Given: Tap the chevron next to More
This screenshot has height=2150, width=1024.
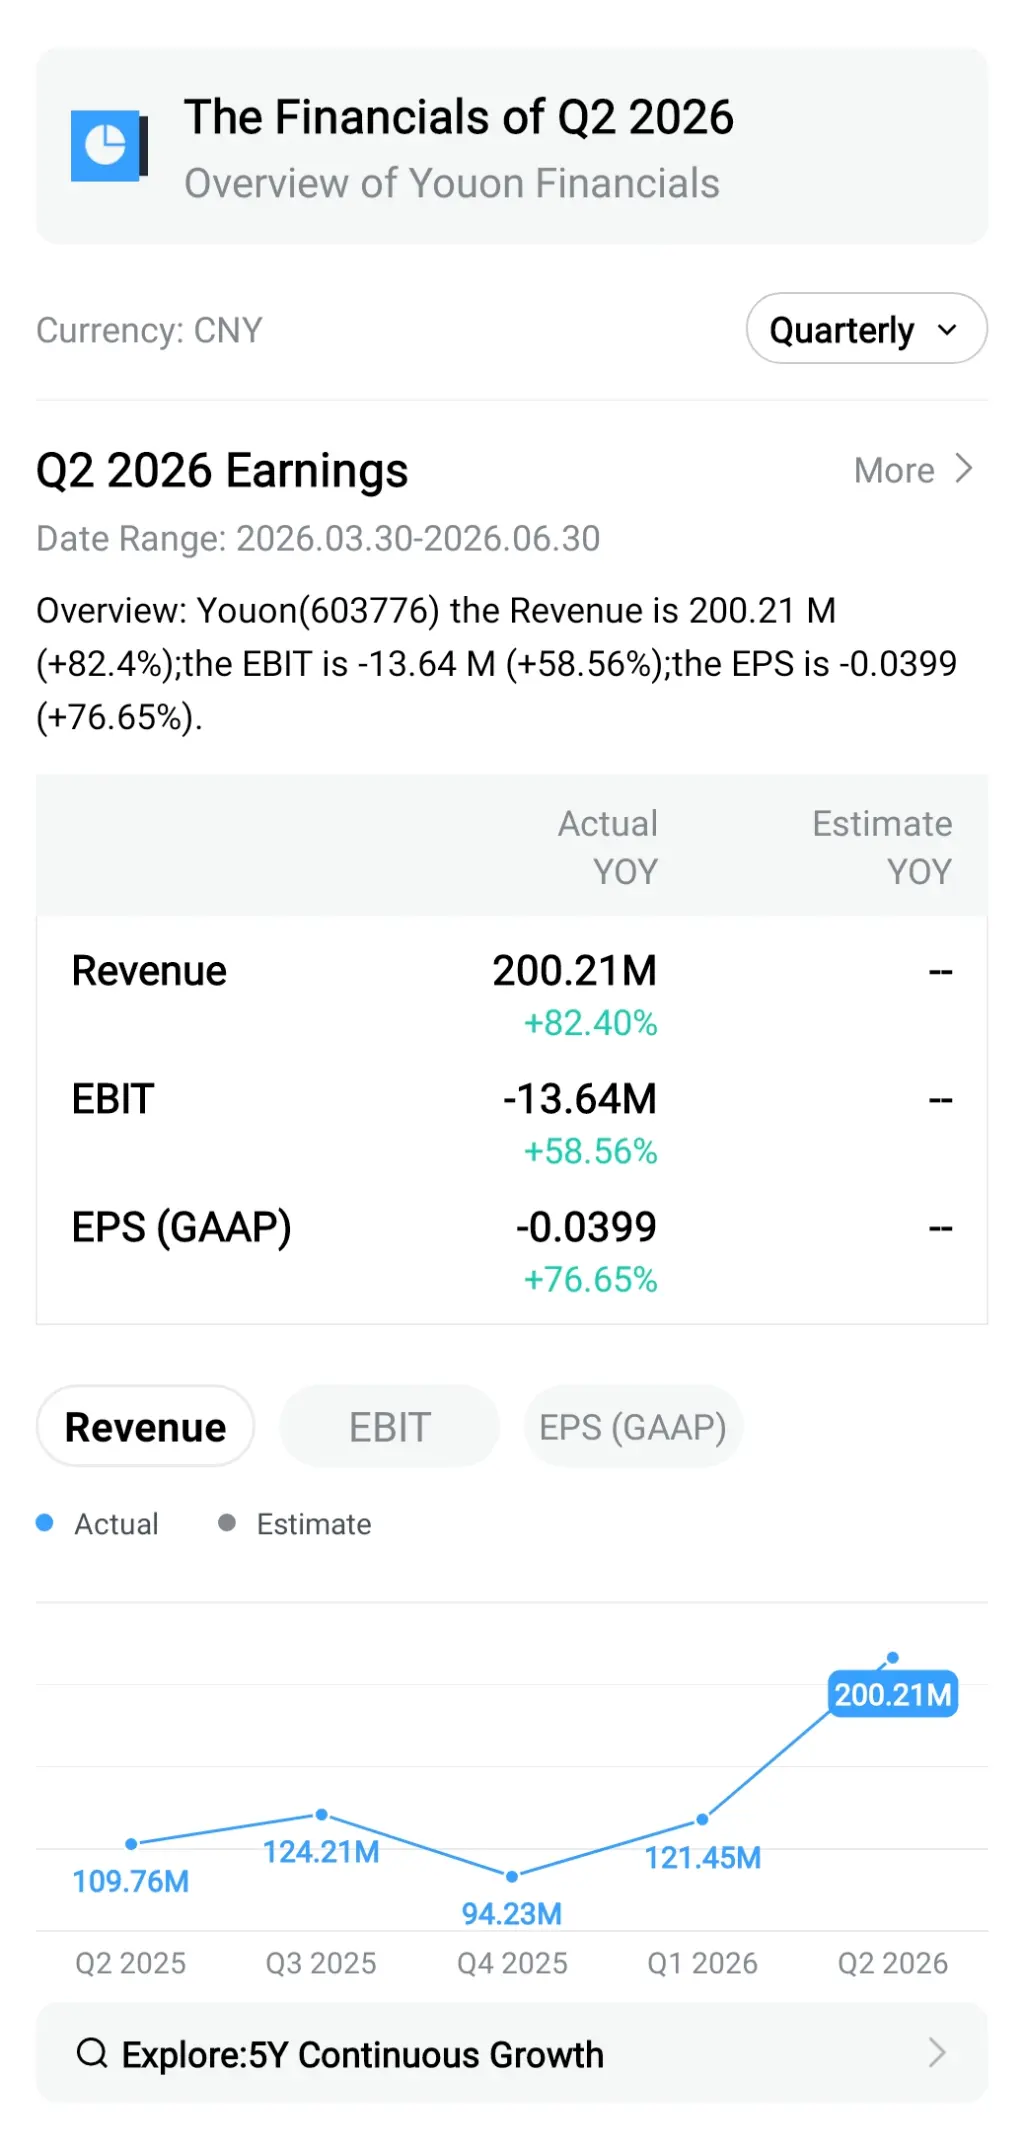Looking at the screenshot, I should [x=963, y=469].
